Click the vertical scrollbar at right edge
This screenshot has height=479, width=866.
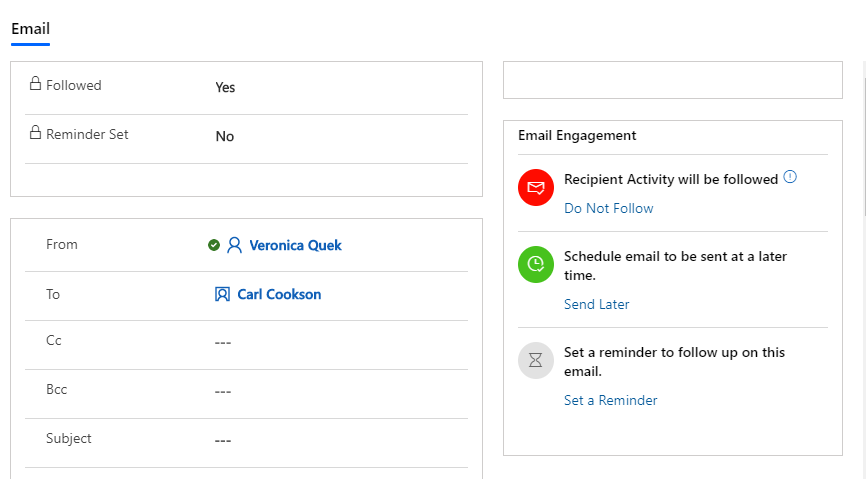tap(864, 146)
